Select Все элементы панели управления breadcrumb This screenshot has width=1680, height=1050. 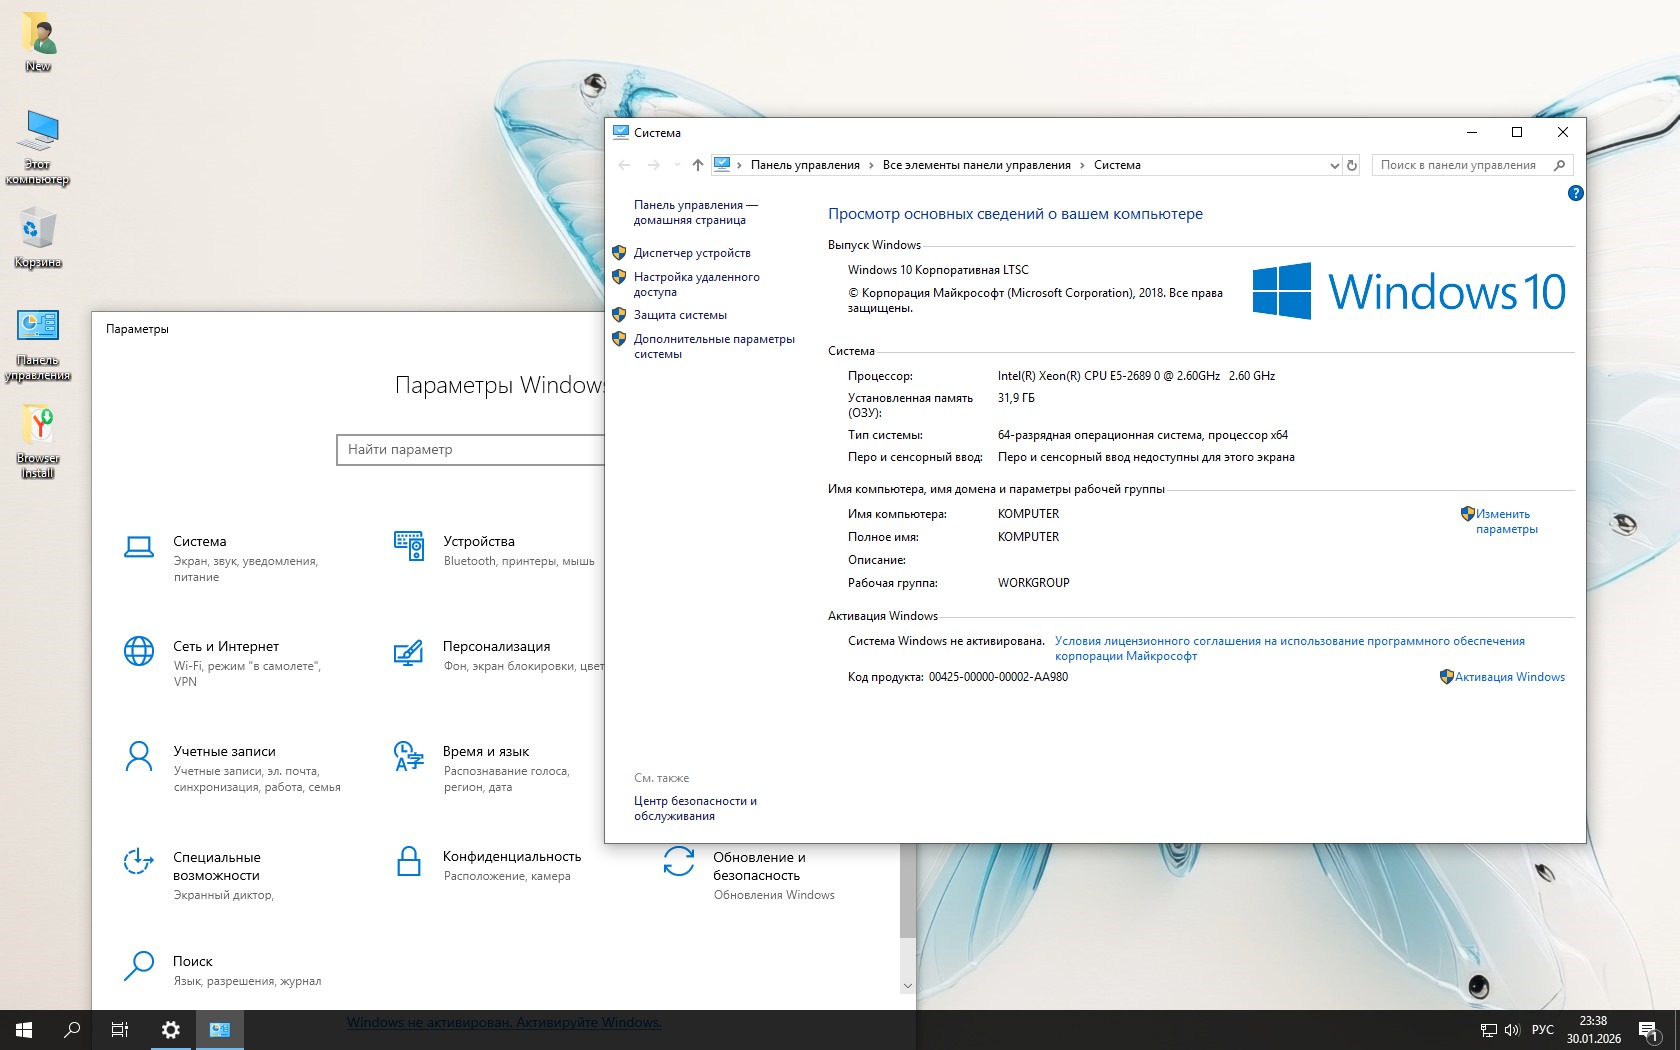coord(976,165)
